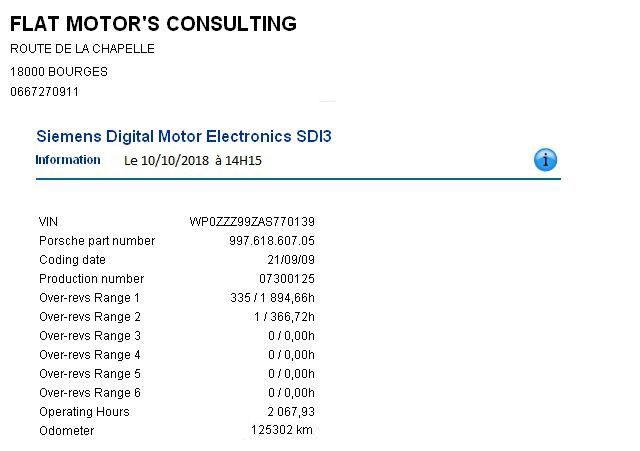Select the Operating Hours value 2 067,93
This screenshot has height=451, width=640.
[291, 412]
